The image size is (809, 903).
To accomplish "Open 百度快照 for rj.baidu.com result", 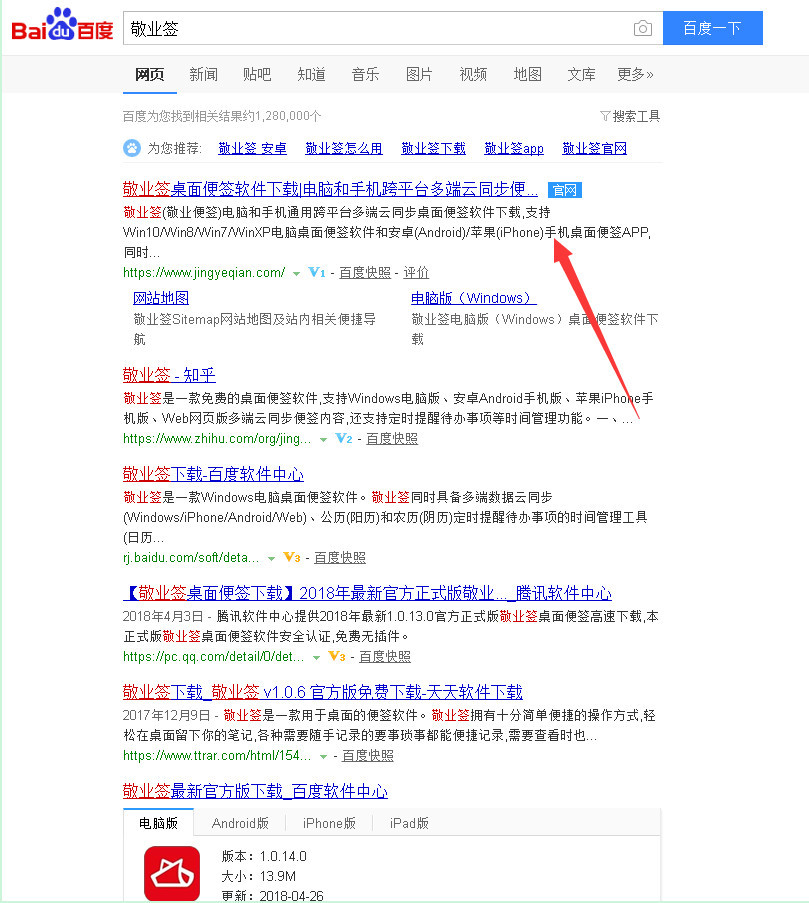I will (x=340, y=557).
